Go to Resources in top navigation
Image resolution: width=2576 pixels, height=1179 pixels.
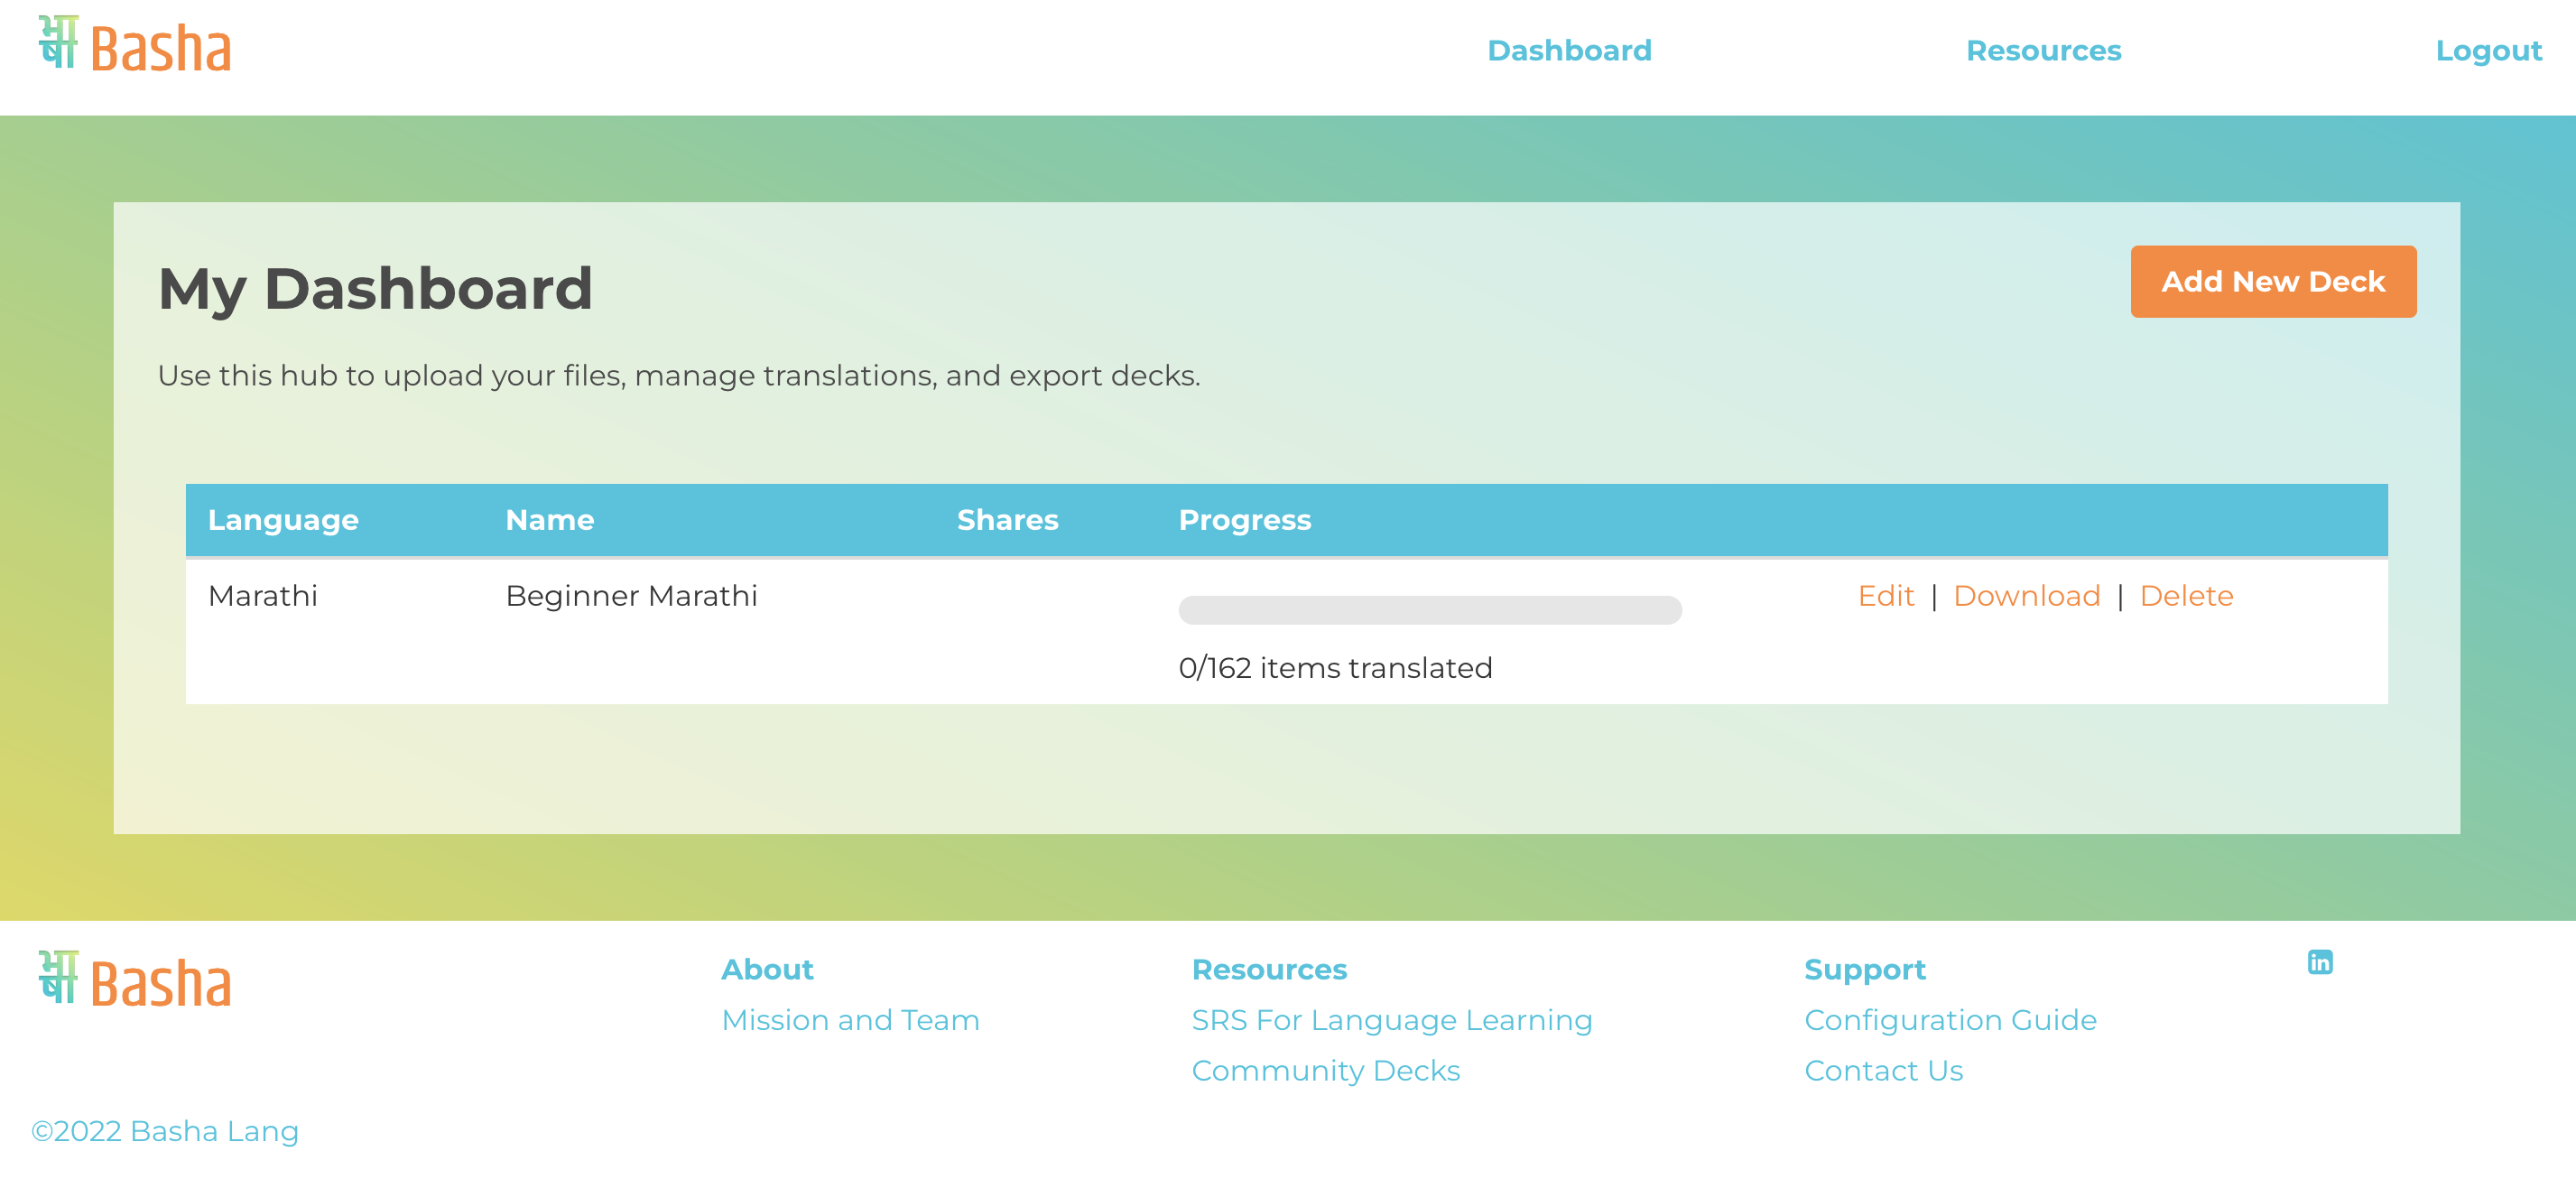[x=2043, y=50]
